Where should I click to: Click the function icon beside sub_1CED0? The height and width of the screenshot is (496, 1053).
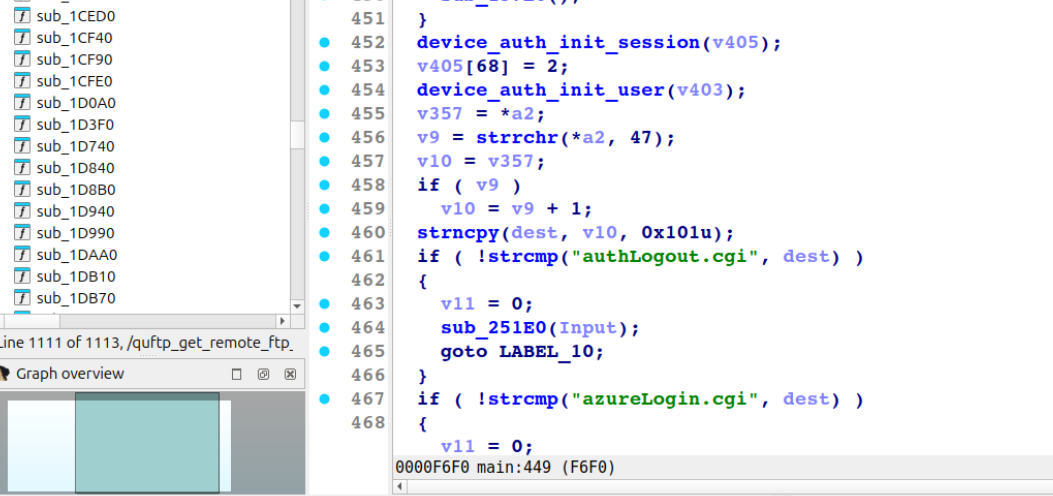click(x=22, y=16)
